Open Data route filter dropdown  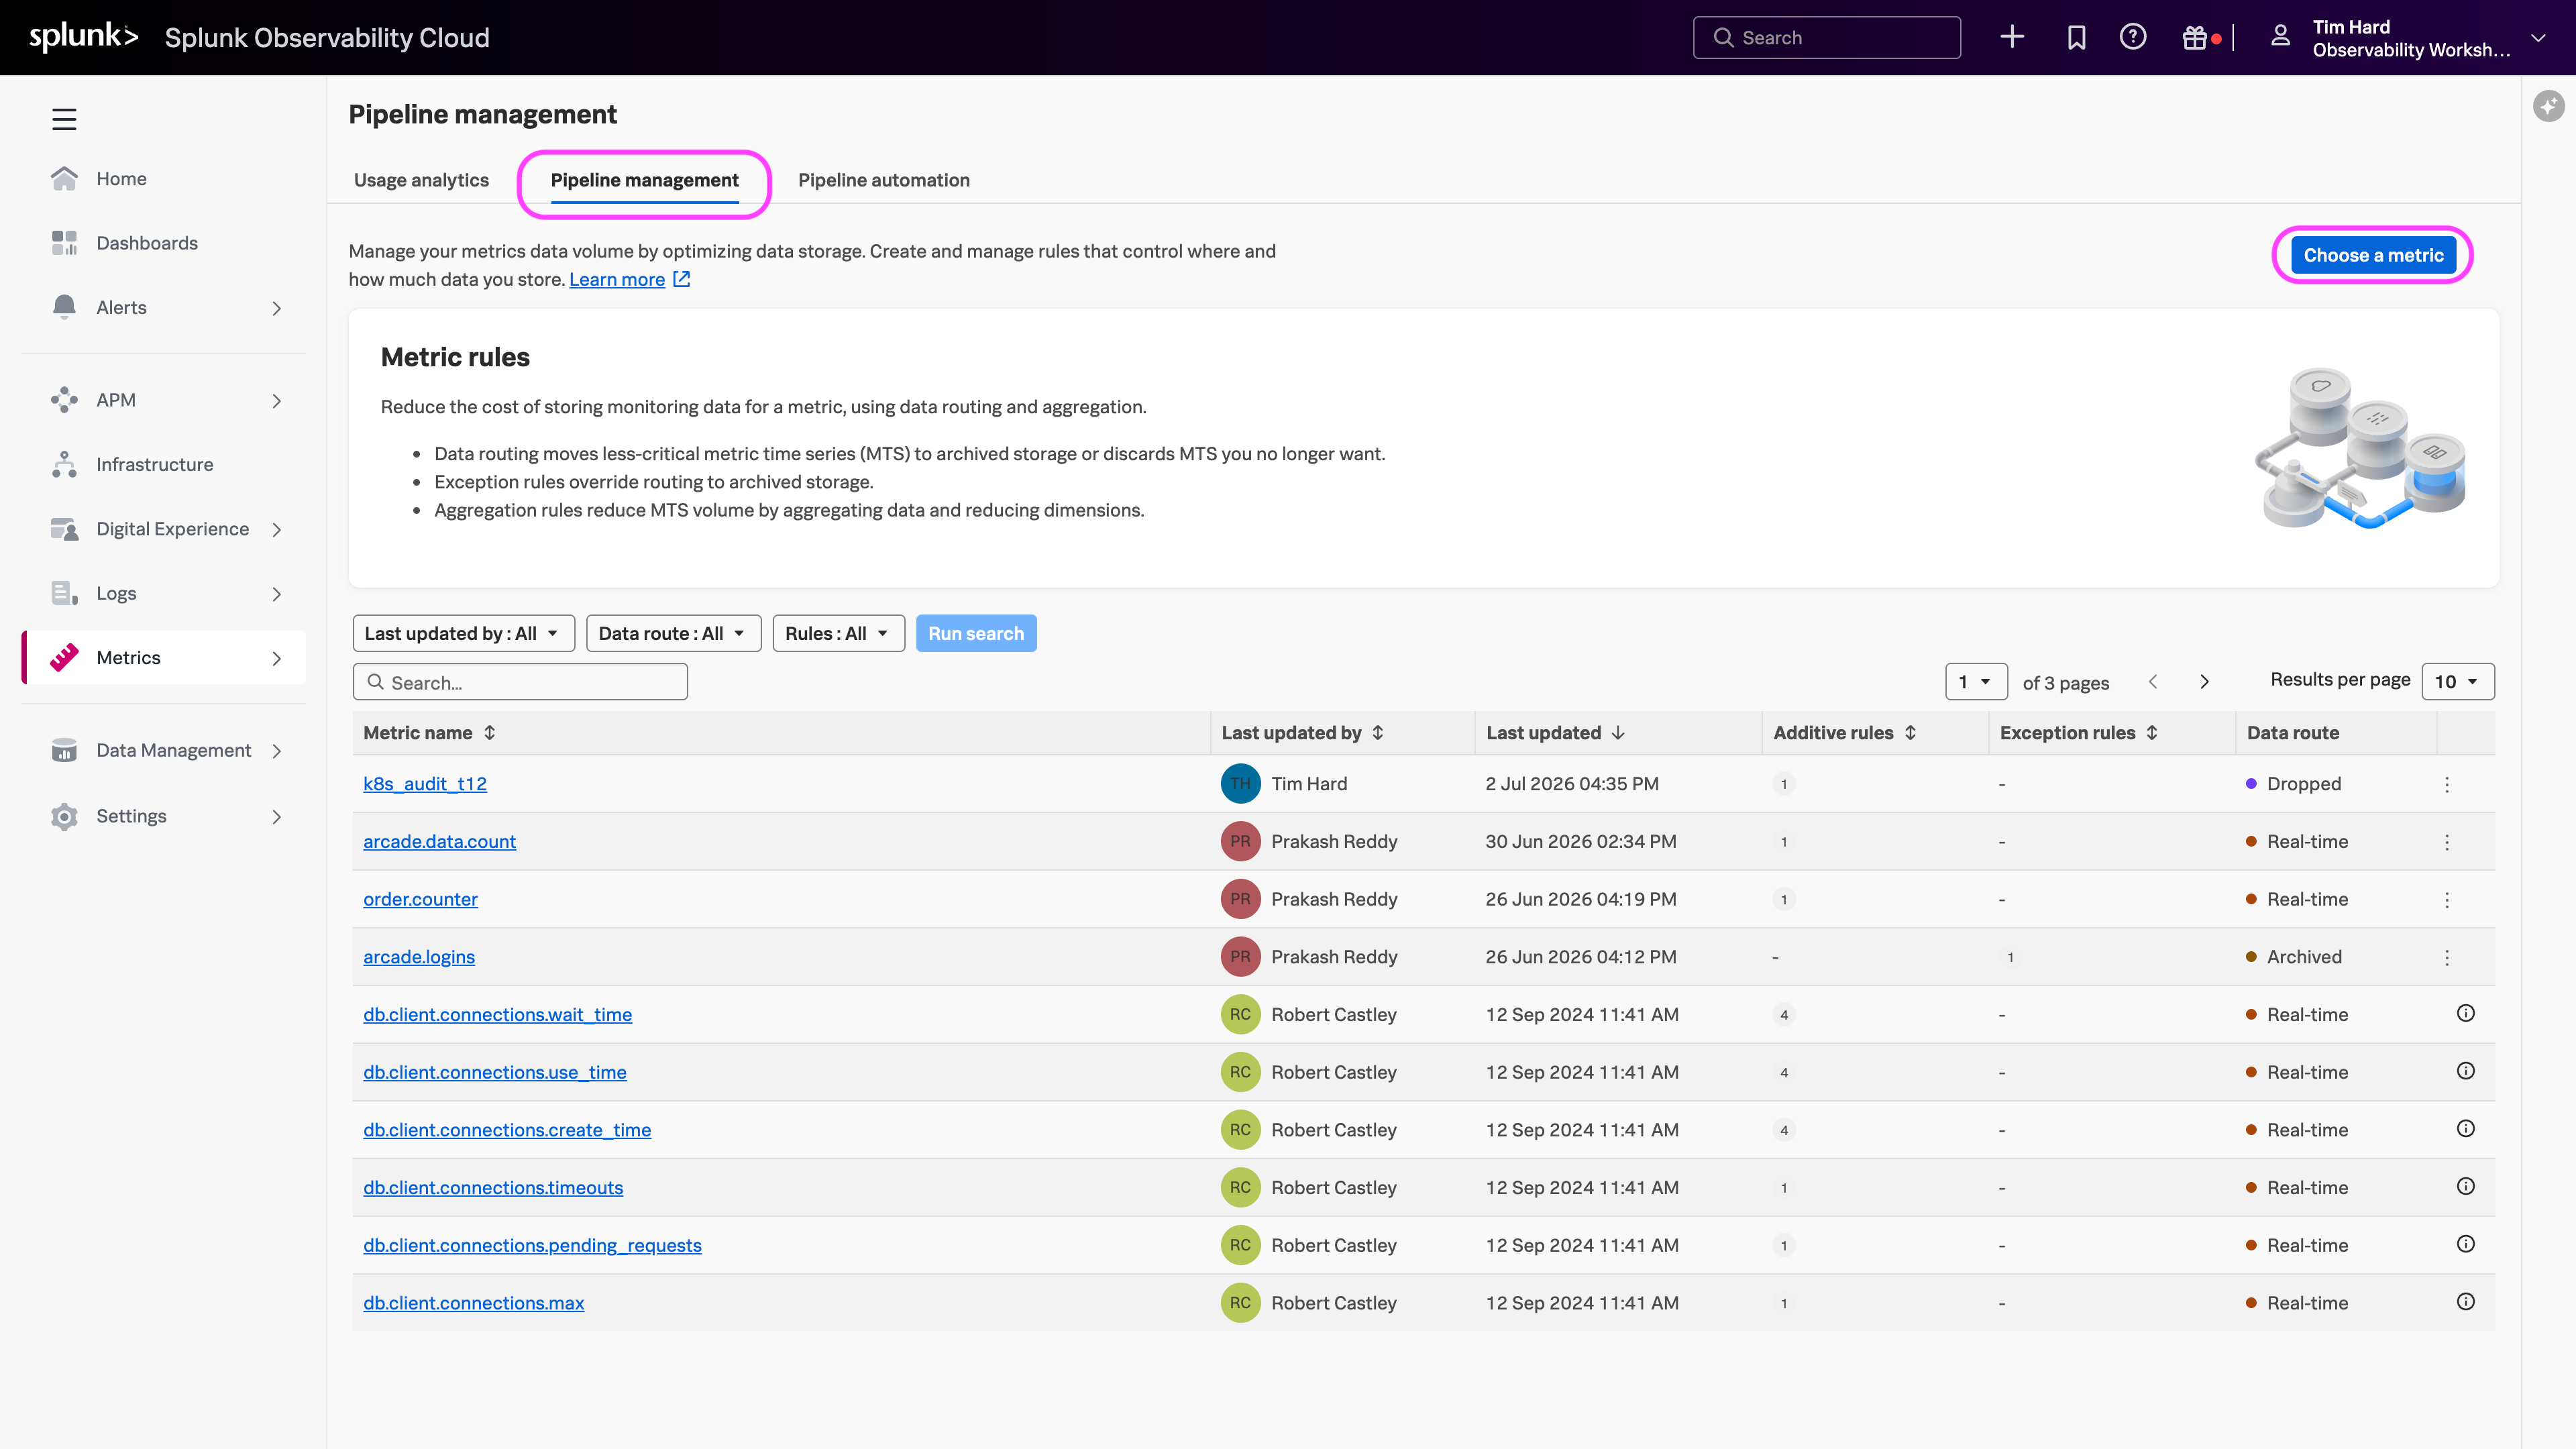[673, 633]
